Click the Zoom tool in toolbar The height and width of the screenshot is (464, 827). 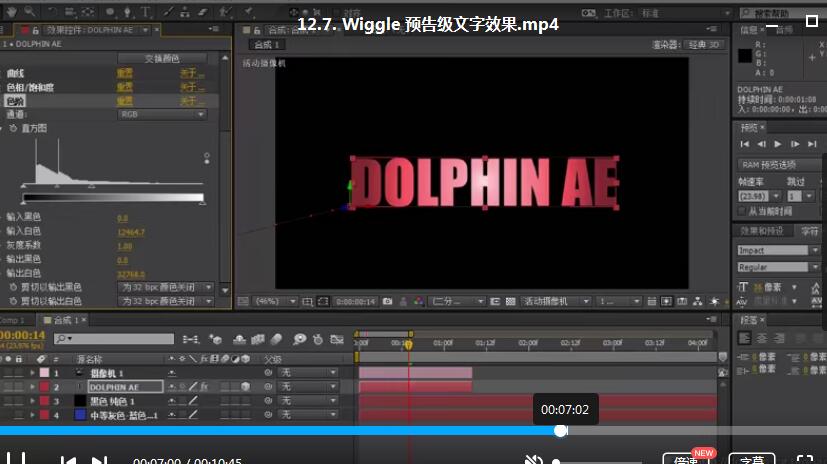coord(28,12)
